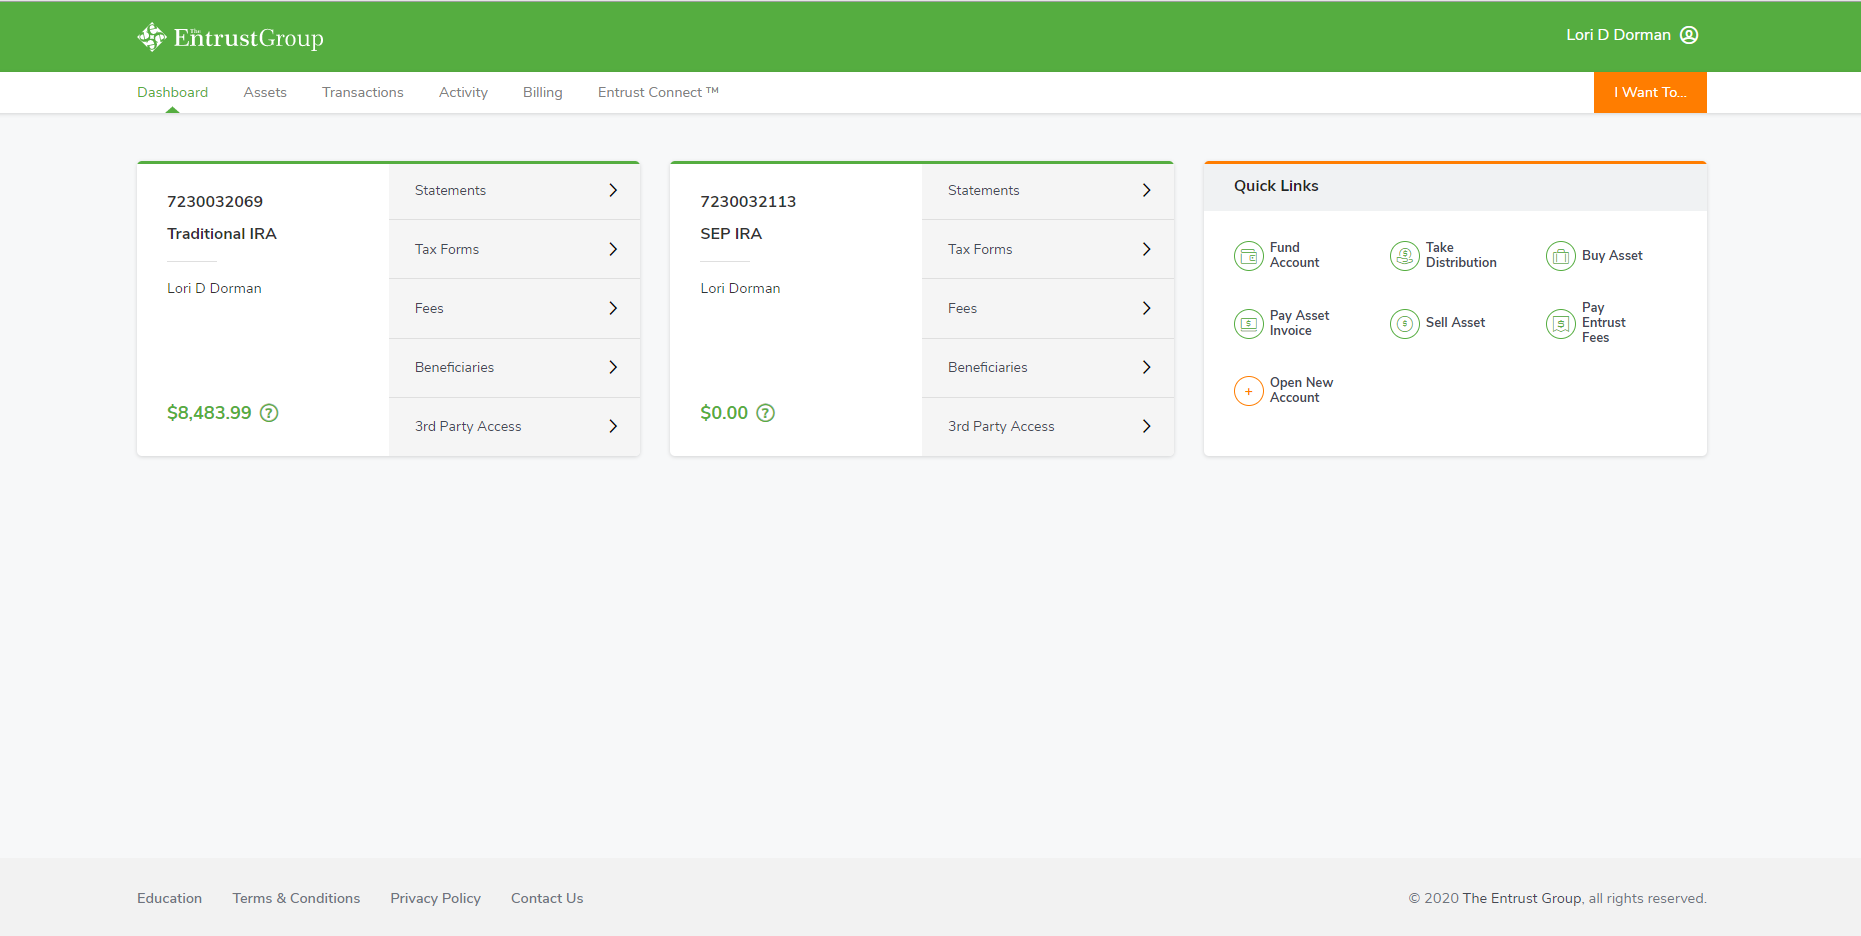Click the Sell Asset quick link text

[1455, 322]
